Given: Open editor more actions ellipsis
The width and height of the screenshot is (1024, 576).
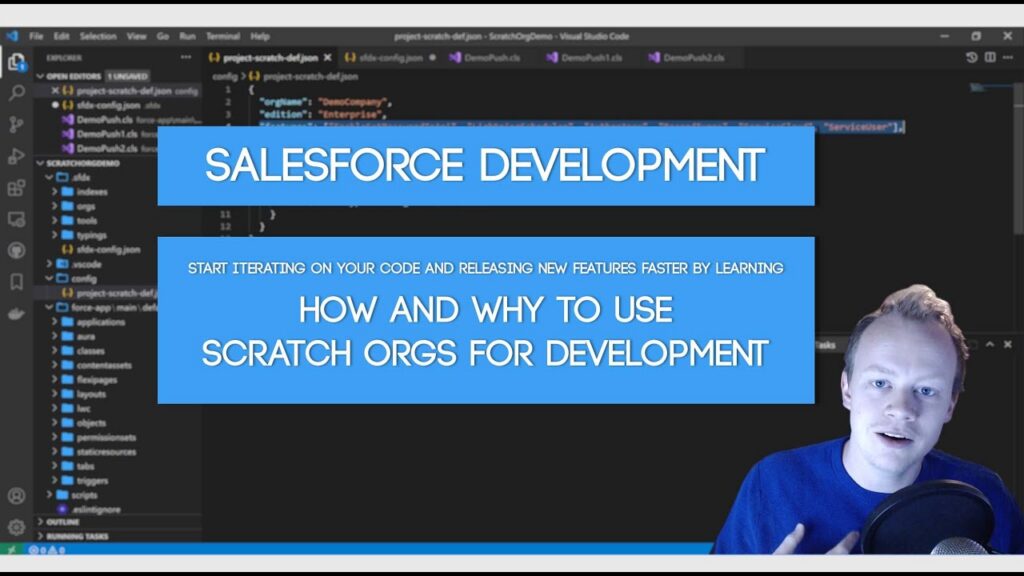Looking at the screenshot, I should [x=1008, y=57].
